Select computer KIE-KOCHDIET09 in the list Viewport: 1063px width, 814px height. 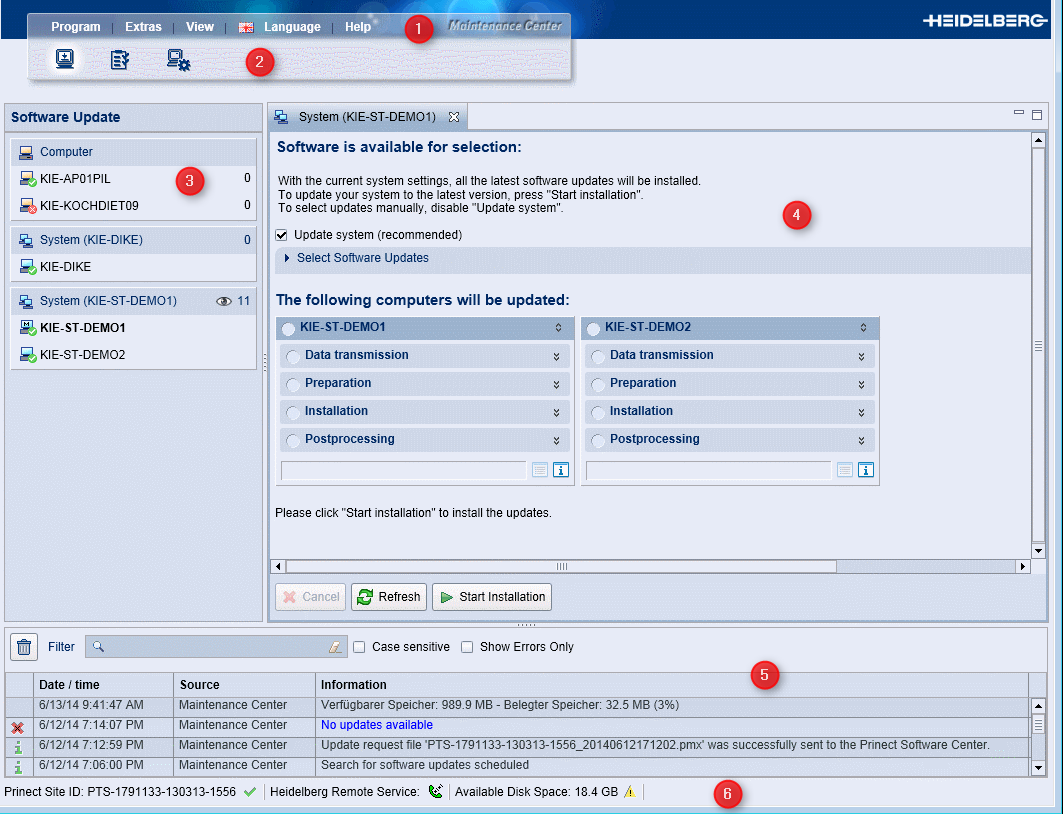pyautogui.click(x=134, y=205)
